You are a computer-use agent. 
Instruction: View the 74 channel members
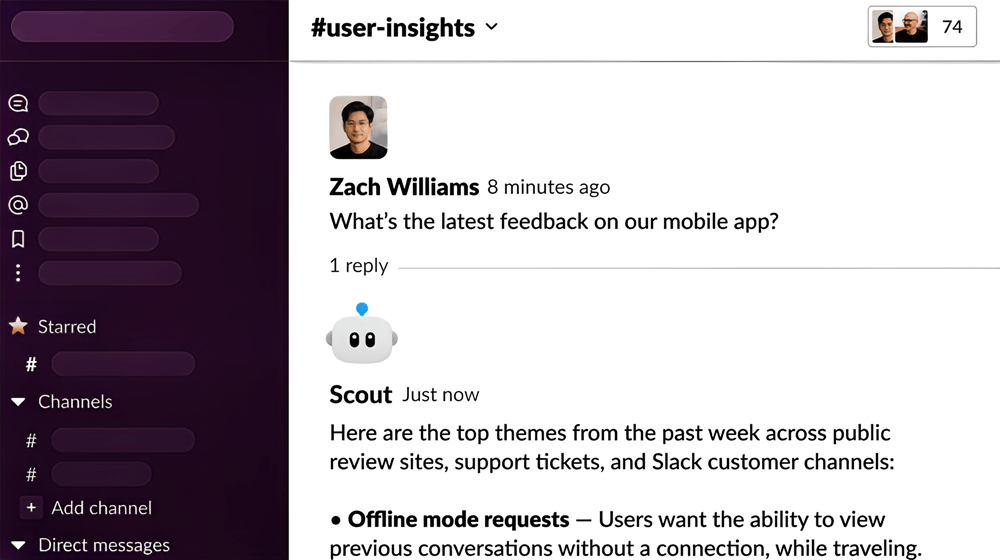(x=922, y=27)
